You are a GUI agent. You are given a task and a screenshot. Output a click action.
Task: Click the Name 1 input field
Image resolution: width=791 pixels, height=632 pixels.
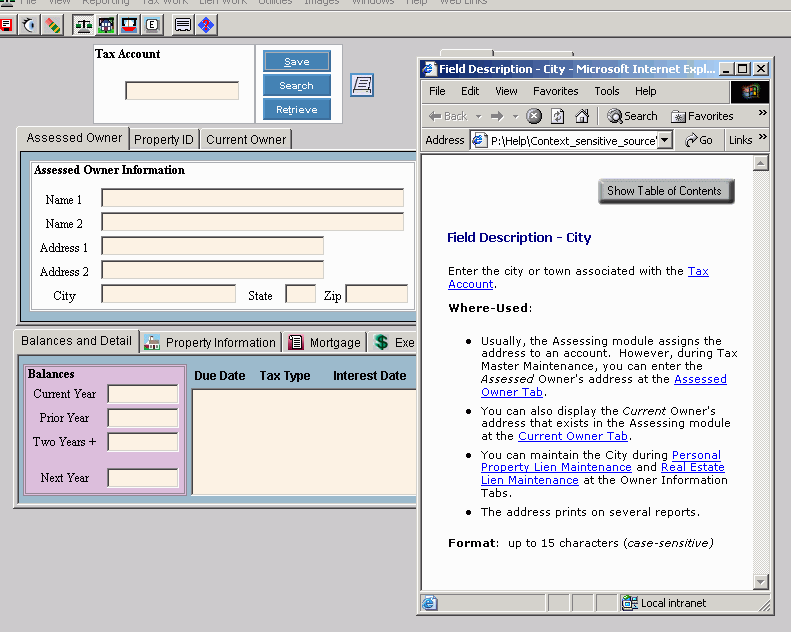pos(252,198)
